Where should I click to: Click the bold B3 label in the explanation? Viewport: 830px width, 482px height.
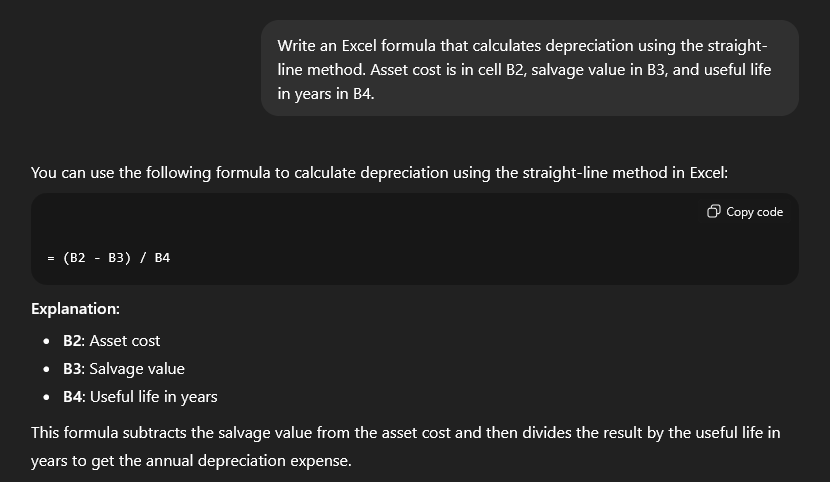pos(72,369)
